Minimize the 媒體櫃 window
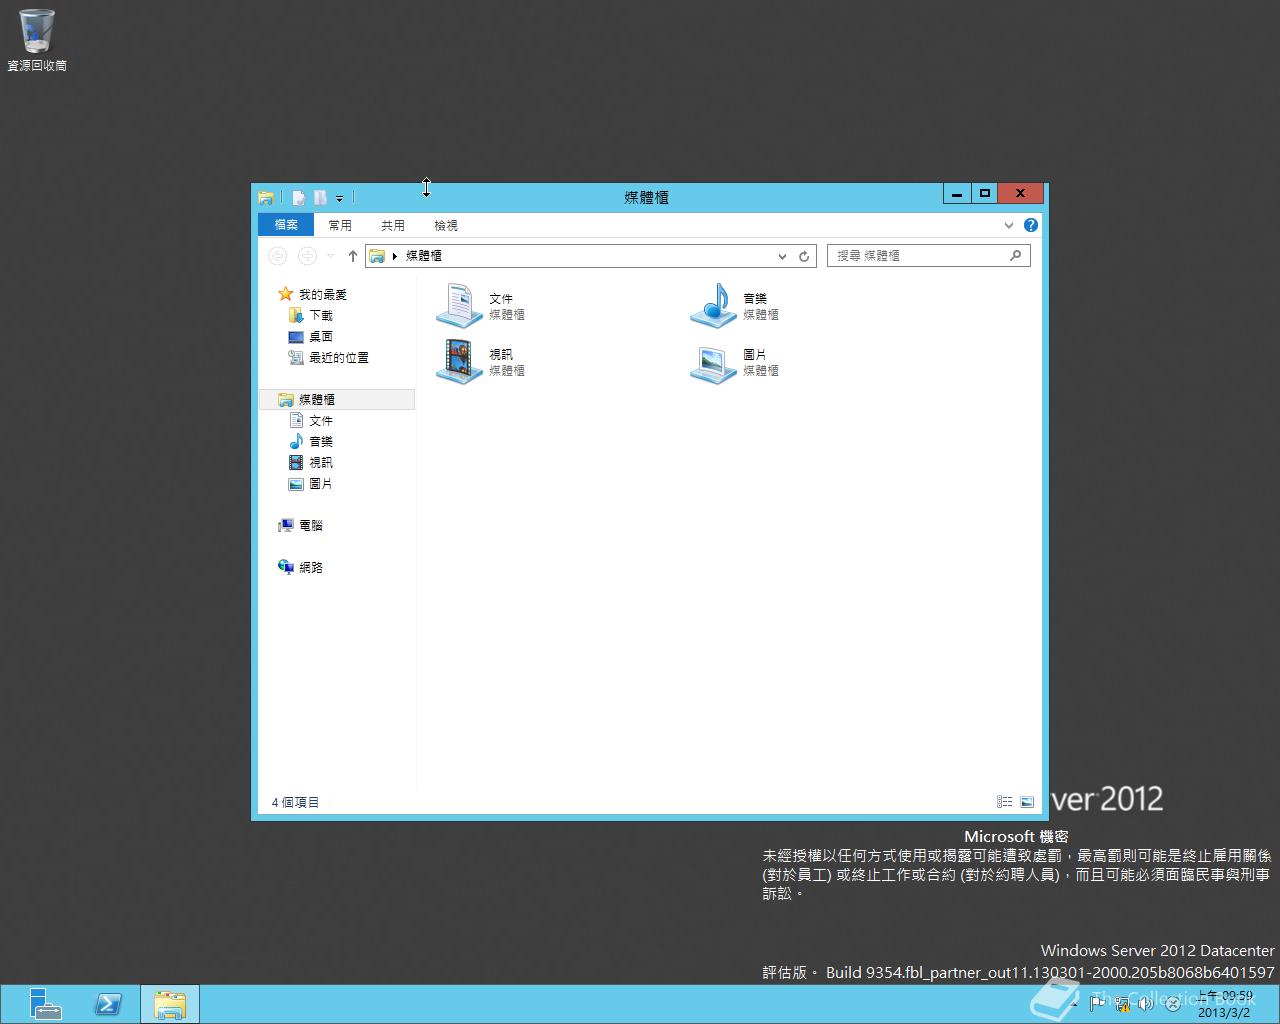This screenshot has height=1024, width=1280. point(957,194)
